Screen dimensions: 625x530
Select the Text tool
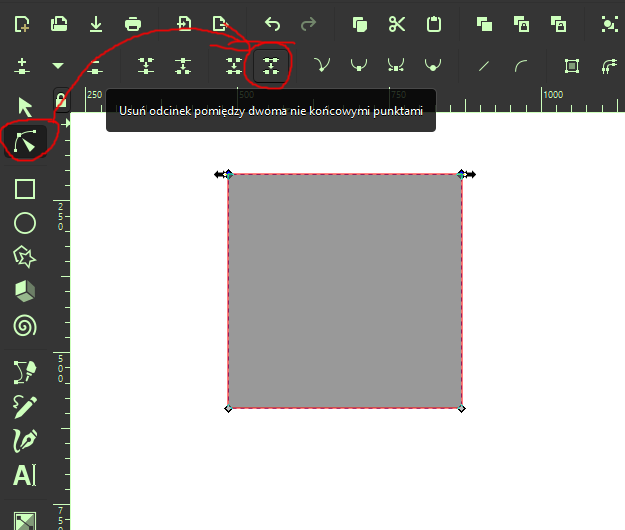tap(25, 475)
